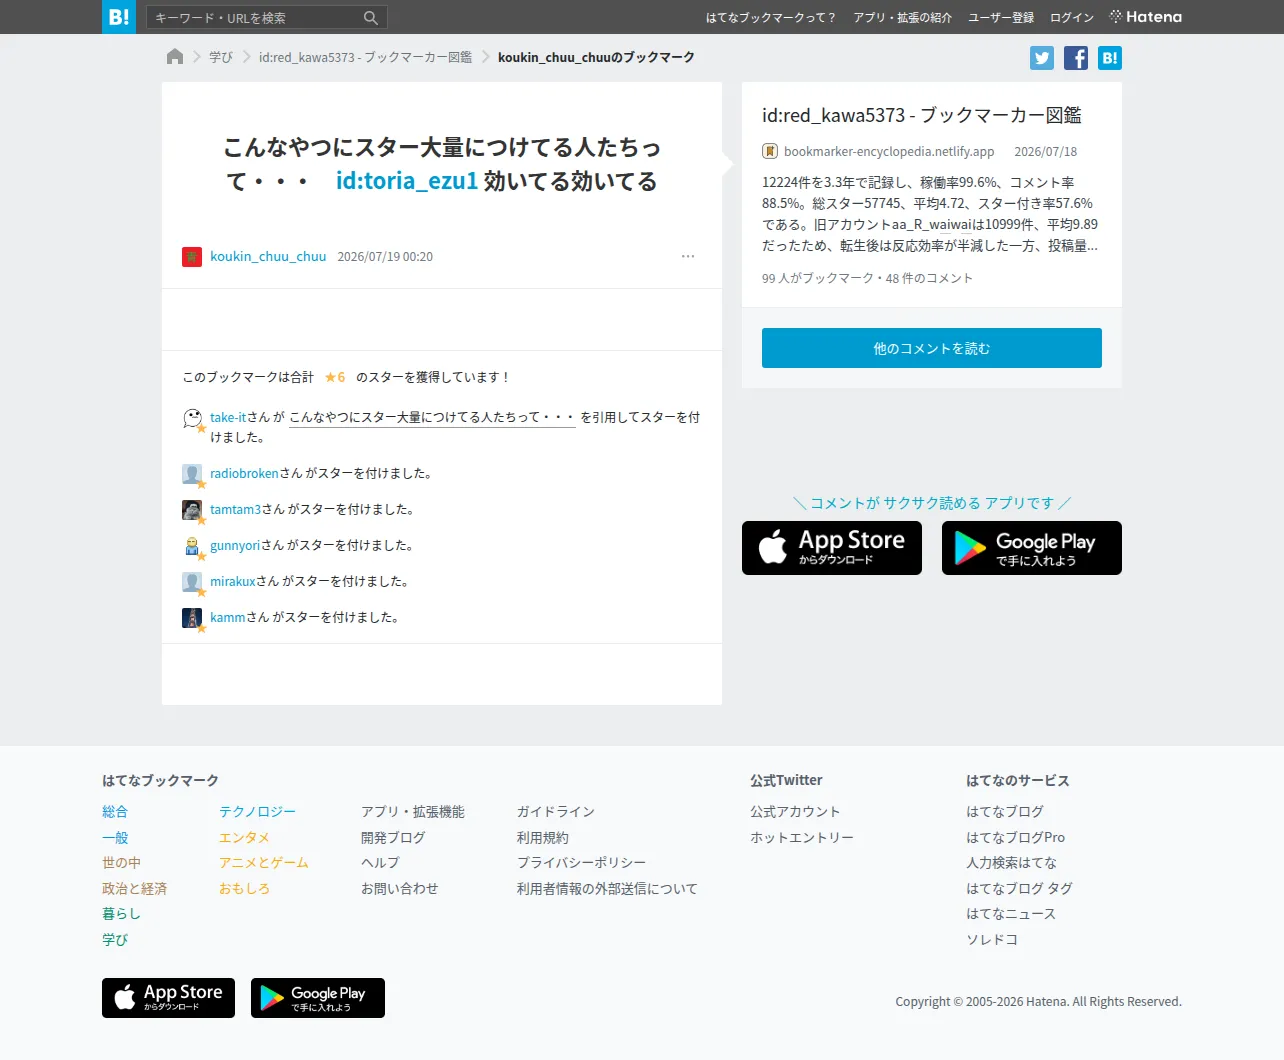Open the おもしろ footer category

point(244,889)
